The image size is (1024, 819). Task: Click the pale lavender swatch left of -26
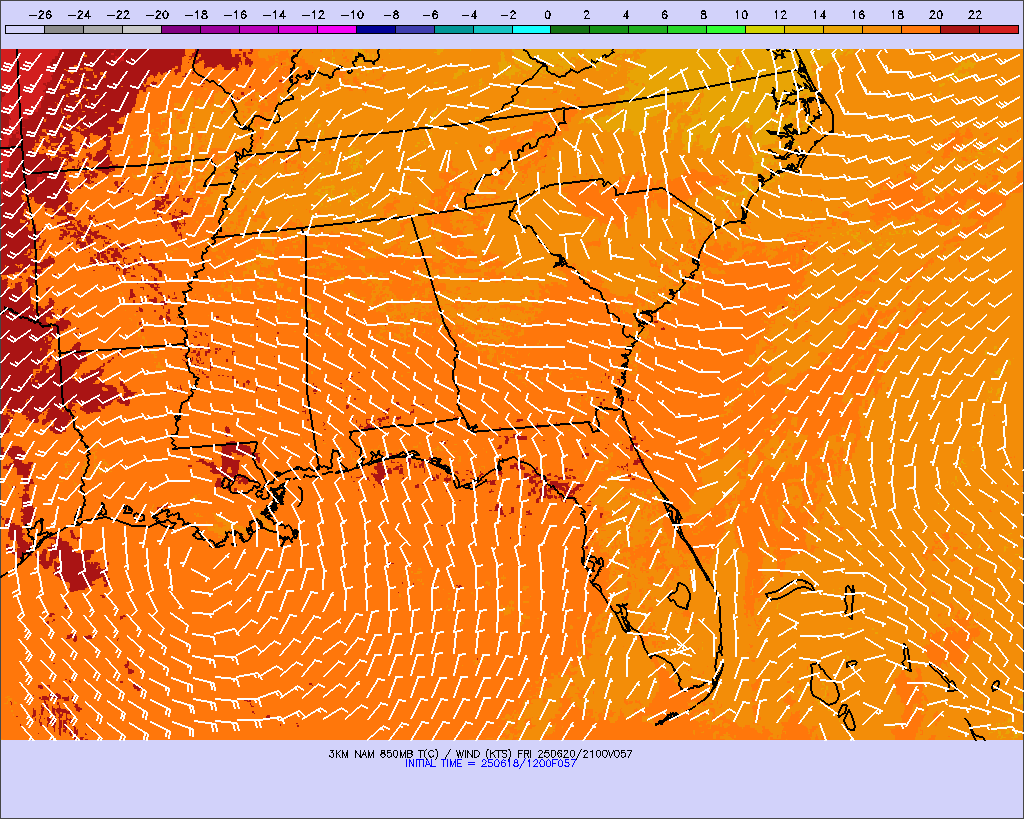pos(25,29)
